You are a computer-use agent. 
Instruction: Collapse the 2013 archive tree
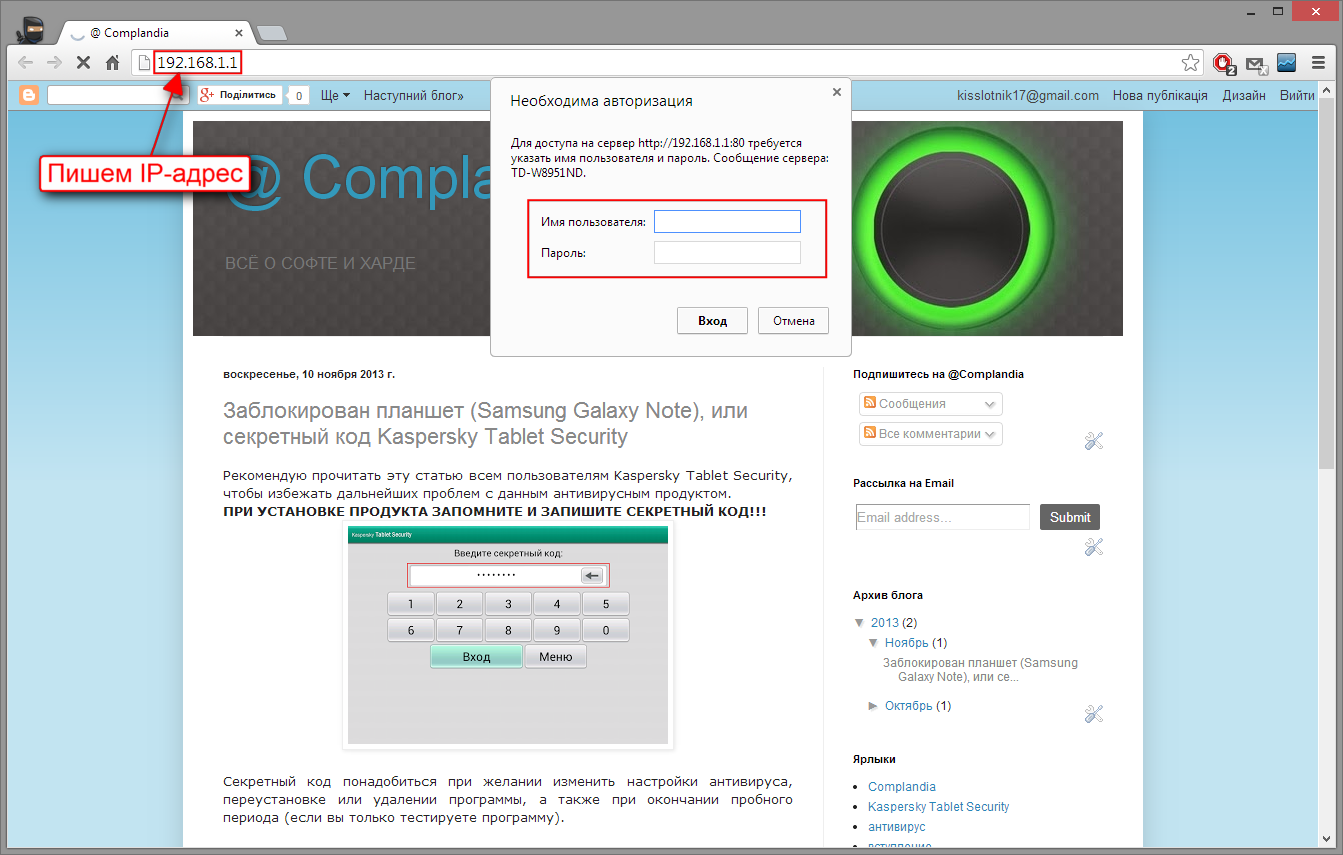(x=859, y=623)
